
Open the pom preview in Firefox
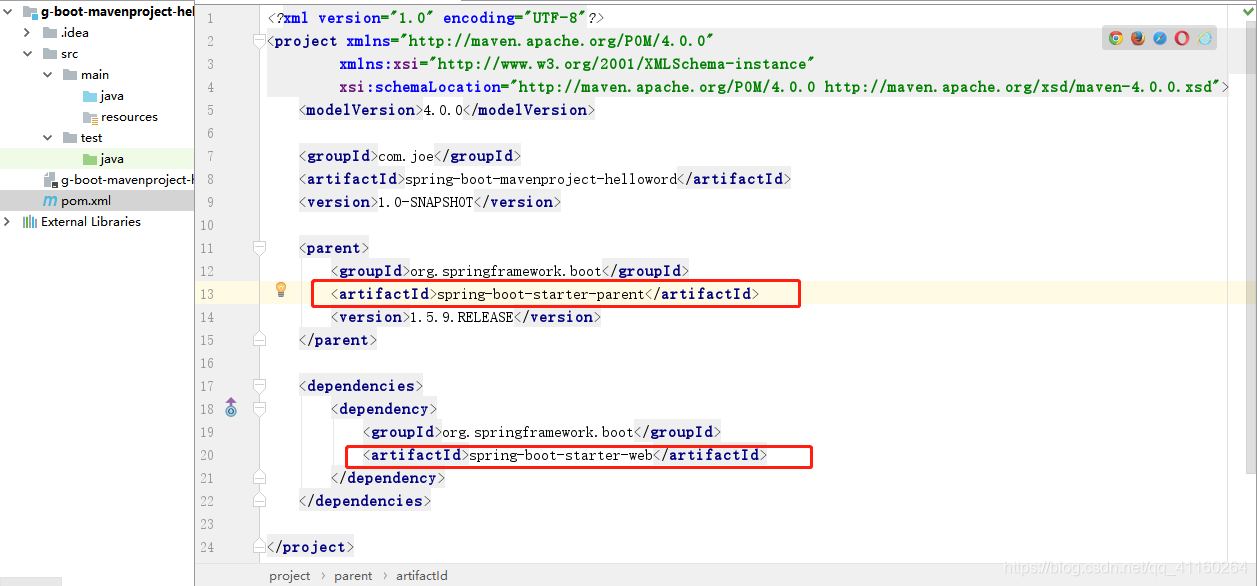(1138, 38)
